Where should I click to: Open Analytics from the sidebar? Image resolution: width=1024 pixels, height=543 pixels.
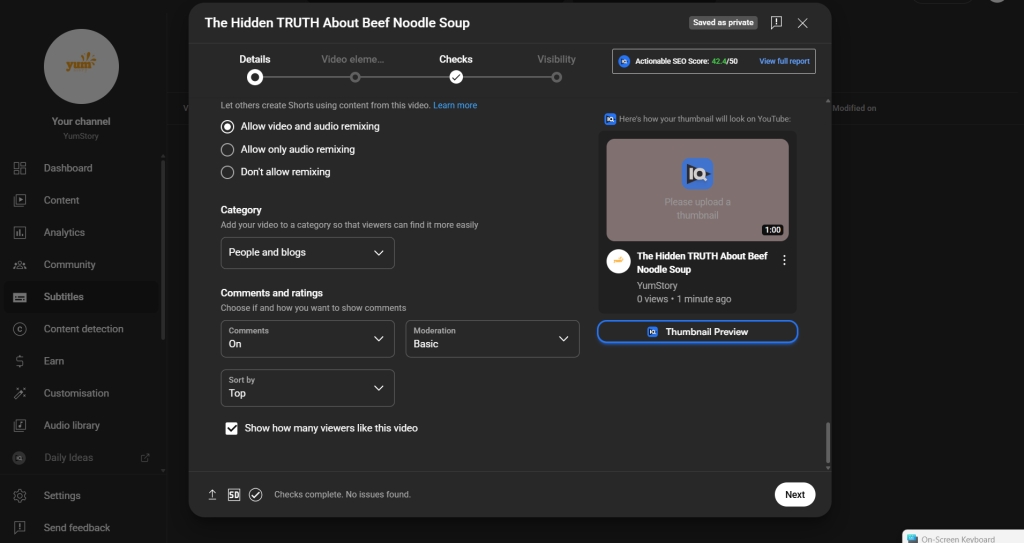coord(64,233)
